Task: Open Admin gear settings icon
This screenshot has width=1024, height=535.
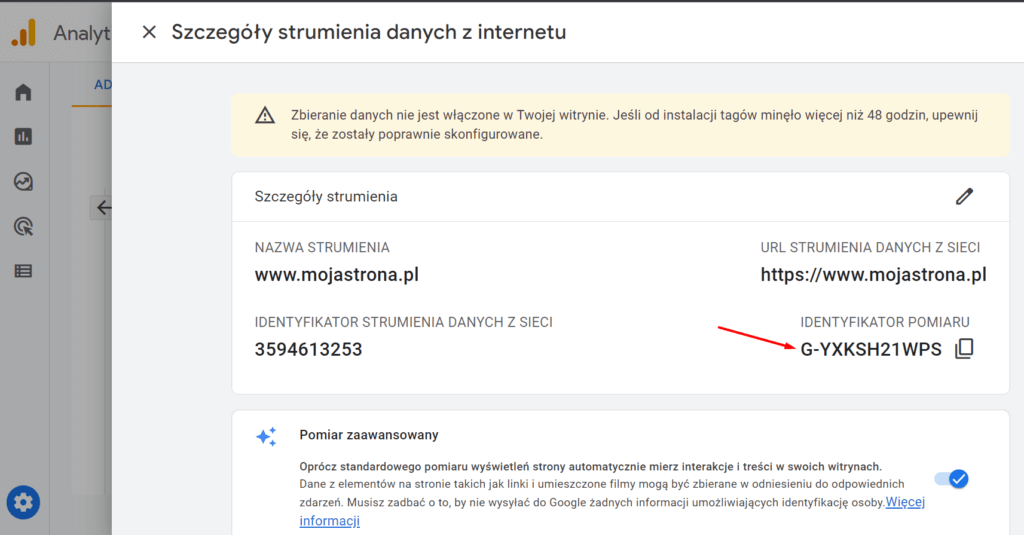Action: (24, 502)
